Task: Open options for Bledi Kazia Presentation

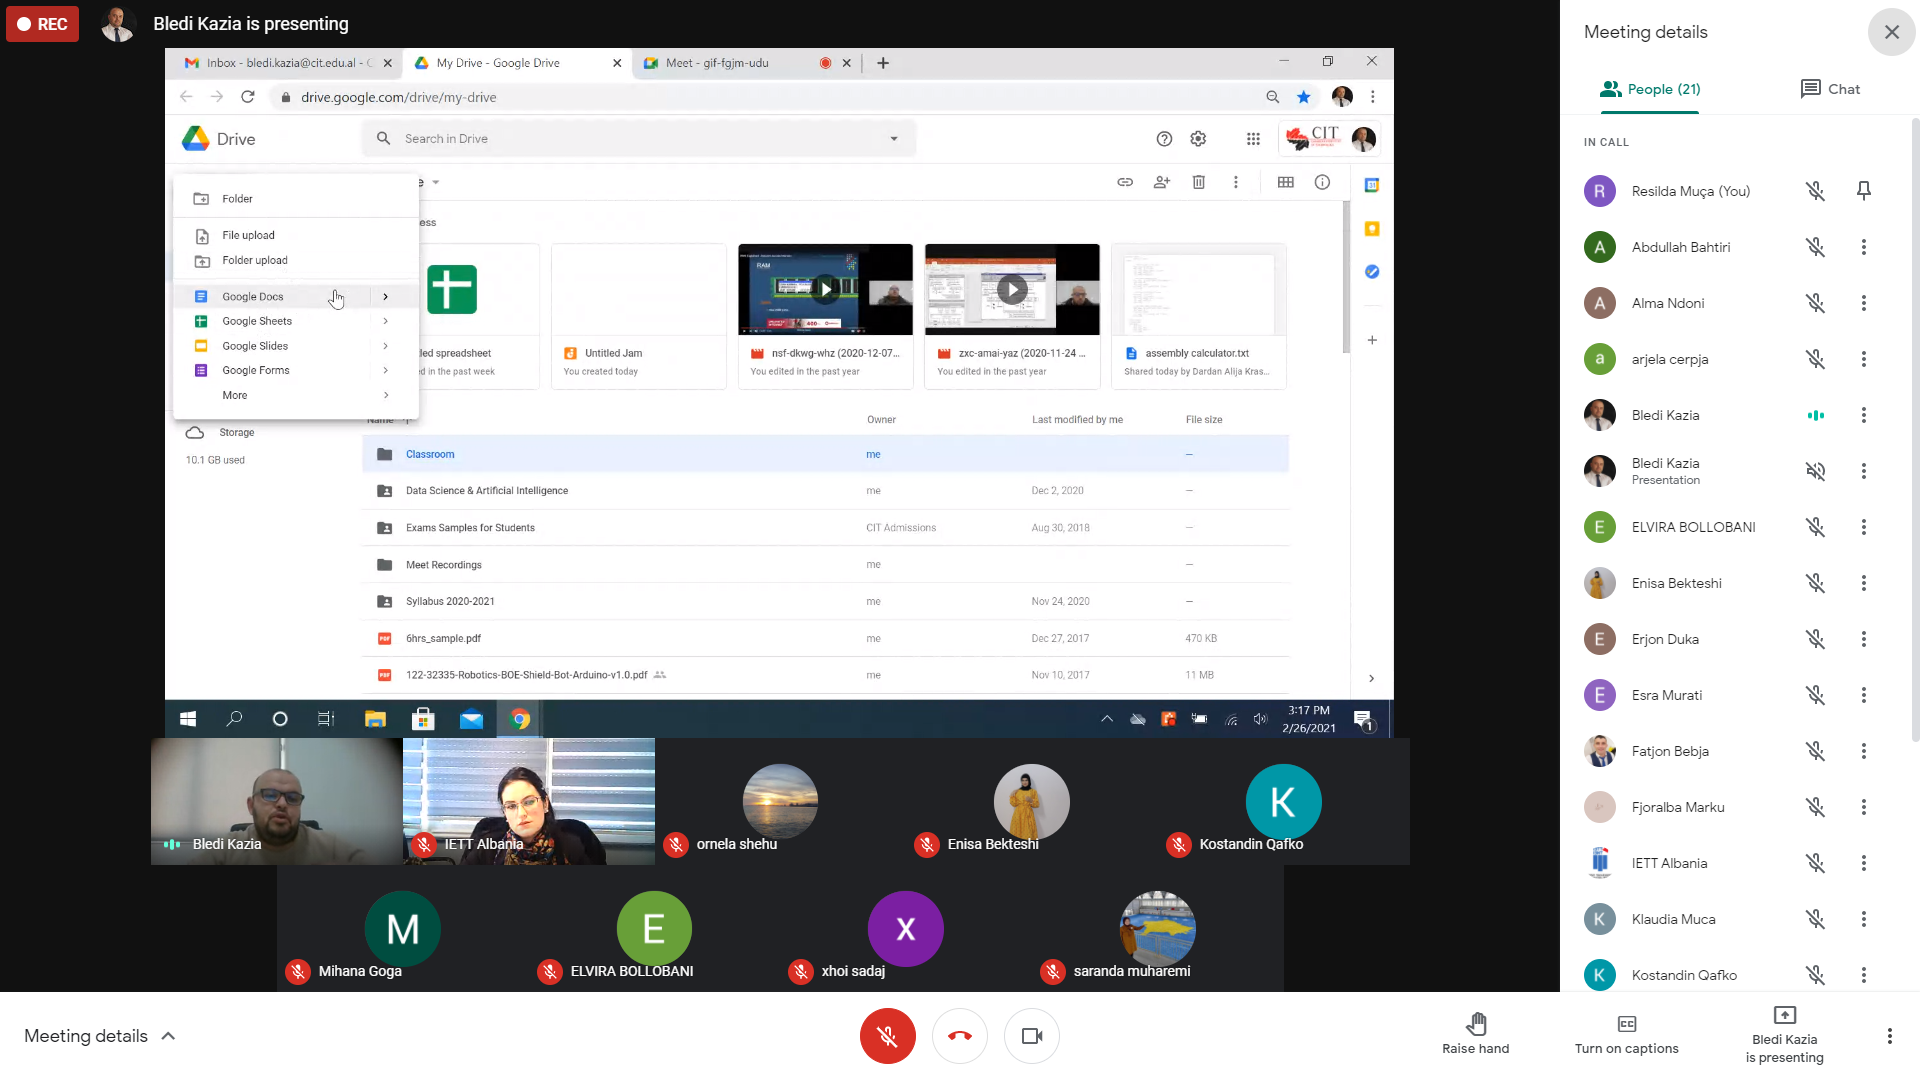Action: coord(1863,471)
